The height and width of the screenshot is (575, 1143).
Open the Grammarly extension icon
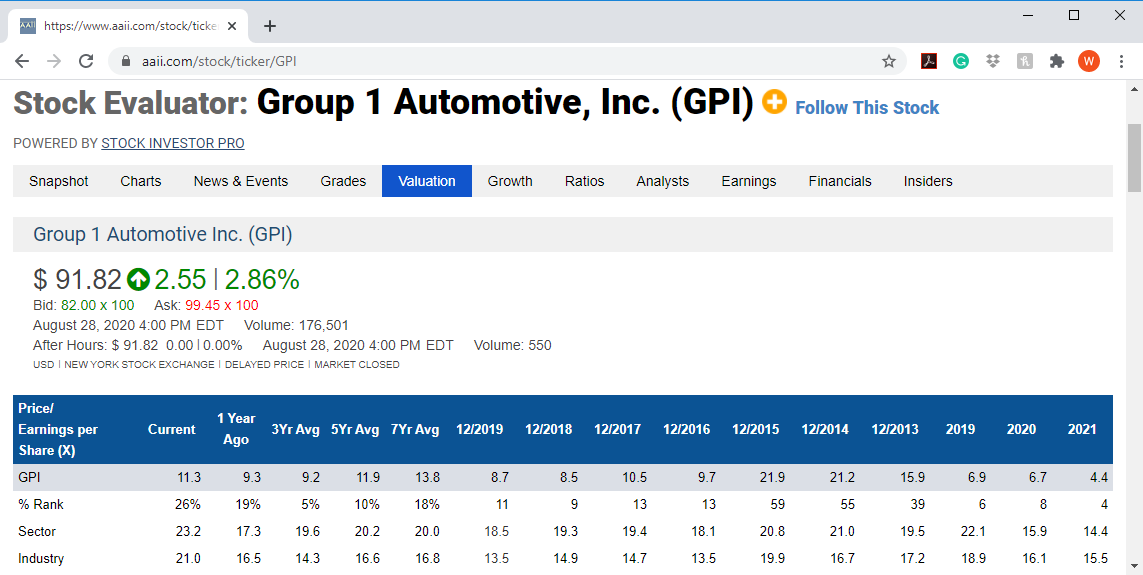pyautogui.click(x=961, y=61)
